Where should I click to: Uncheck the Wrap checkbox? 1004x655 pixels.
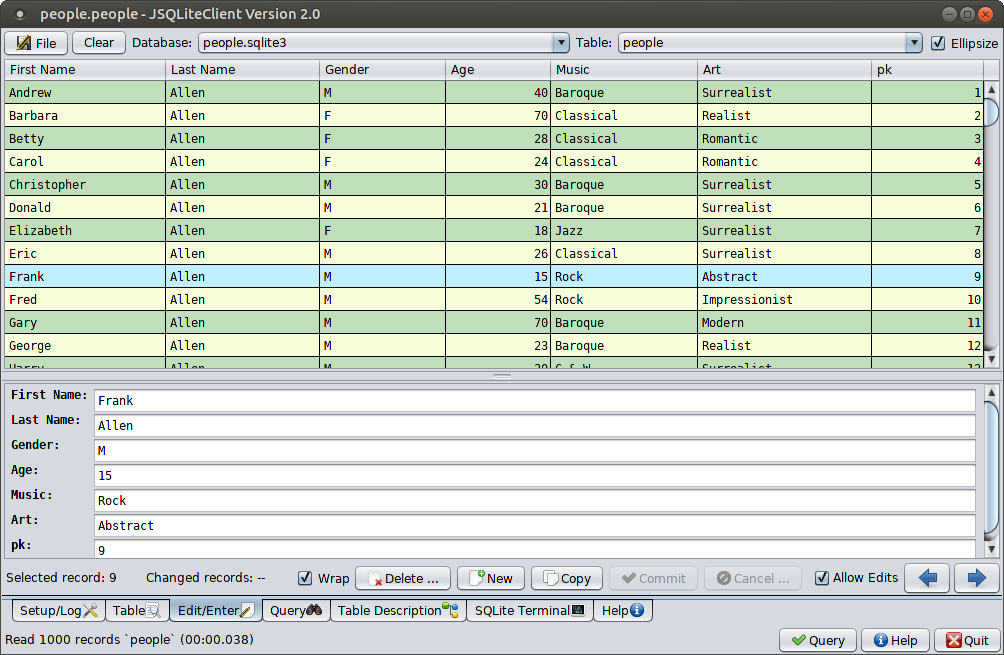point(306,578)
